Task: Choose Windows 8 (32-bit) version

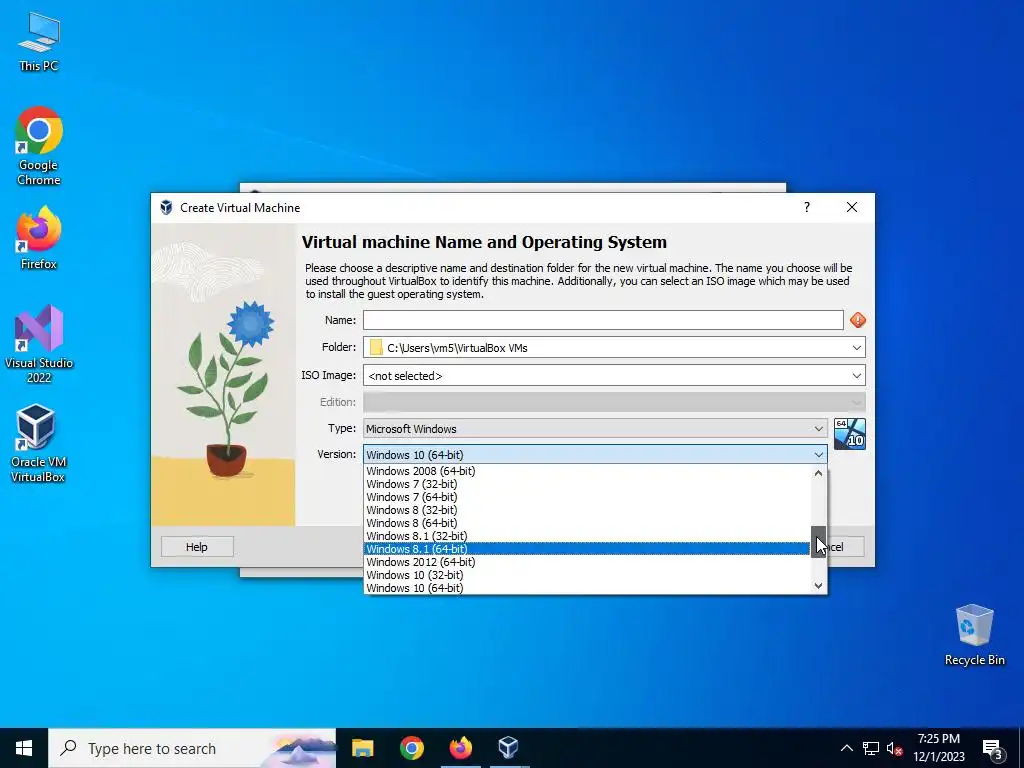Action: (x=586, y=510)
